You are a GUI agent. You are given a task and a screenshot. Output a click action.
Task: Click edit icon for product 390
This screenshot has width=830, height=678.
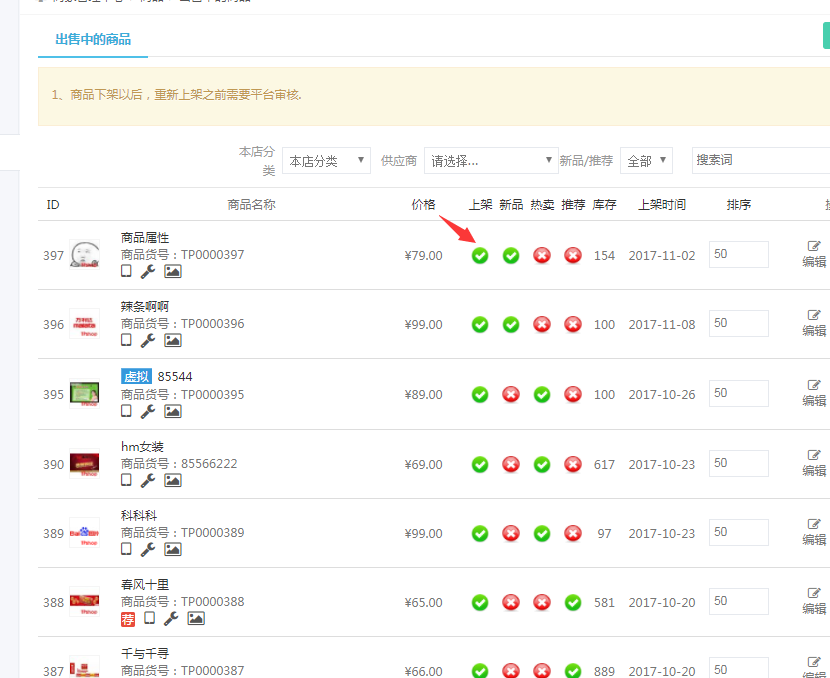[x=814, y=455]
